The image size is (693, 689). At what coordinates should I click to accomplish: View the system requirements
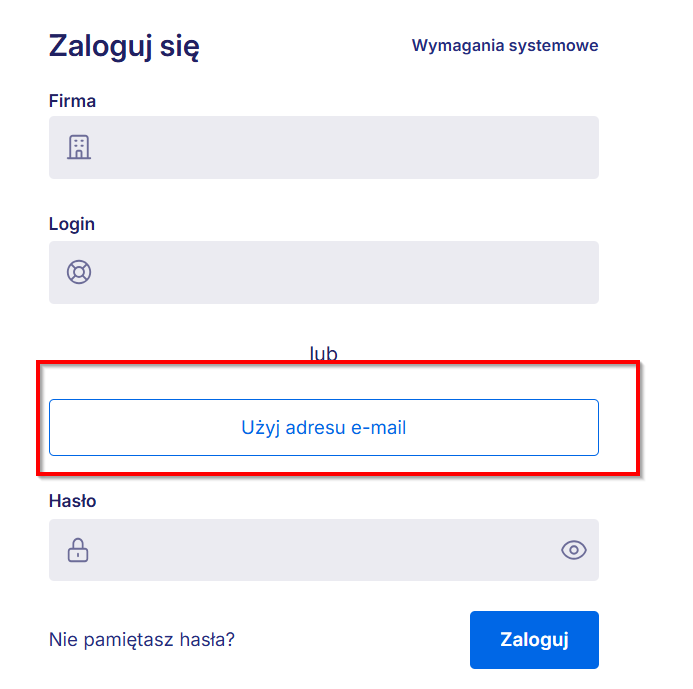click(x=505, y=45)
